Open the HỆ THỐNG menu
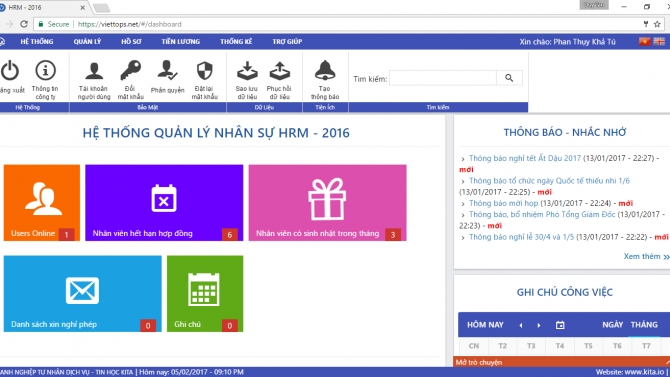This screenshot has height=377, width=670. point(37,41)
